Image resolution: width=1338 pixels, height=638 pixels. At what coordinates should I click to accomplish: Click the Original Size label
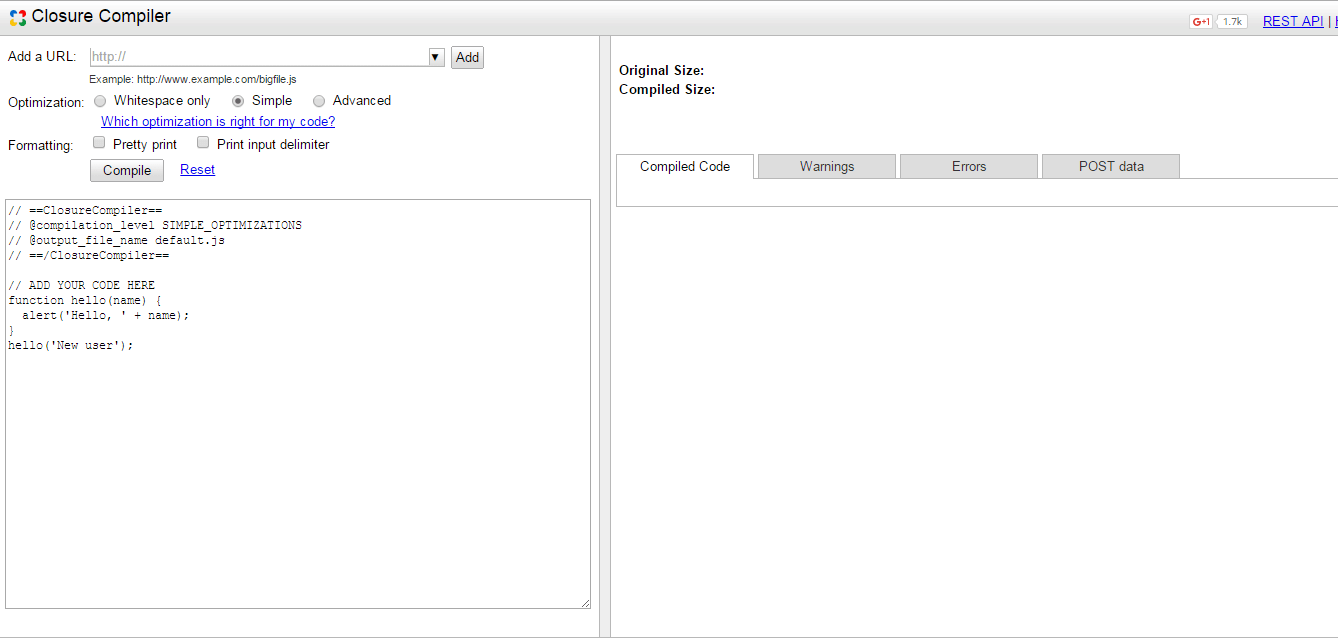click(x=661, y=70)
